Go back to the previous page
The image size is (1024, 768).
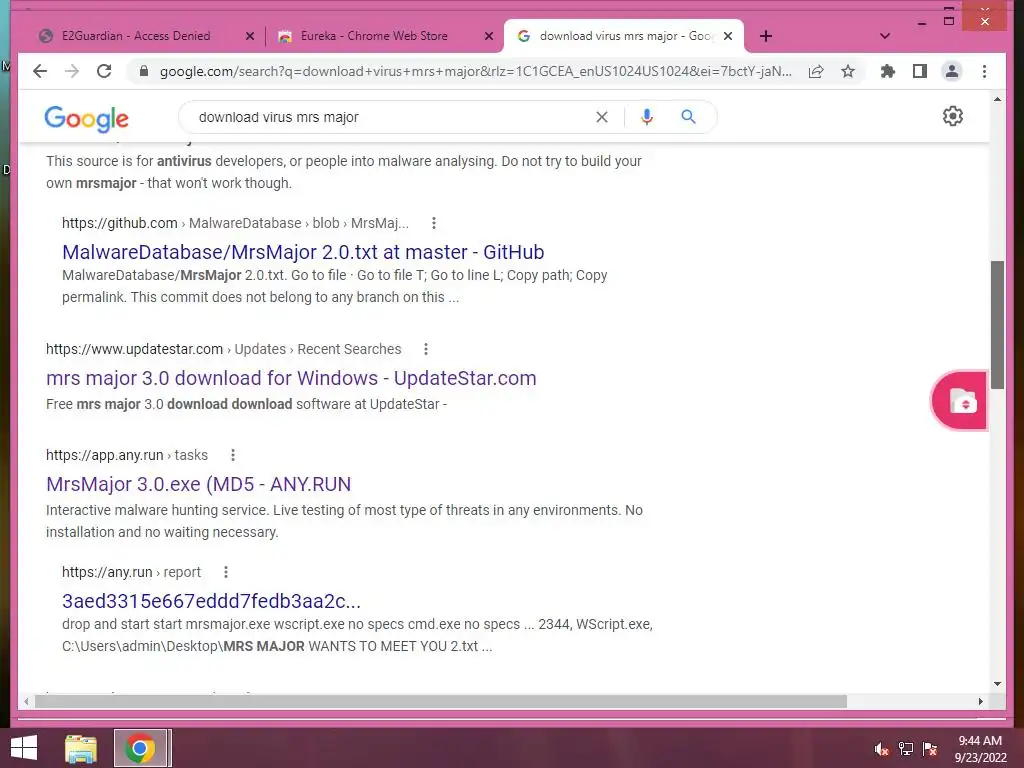(x=40, y=71)
